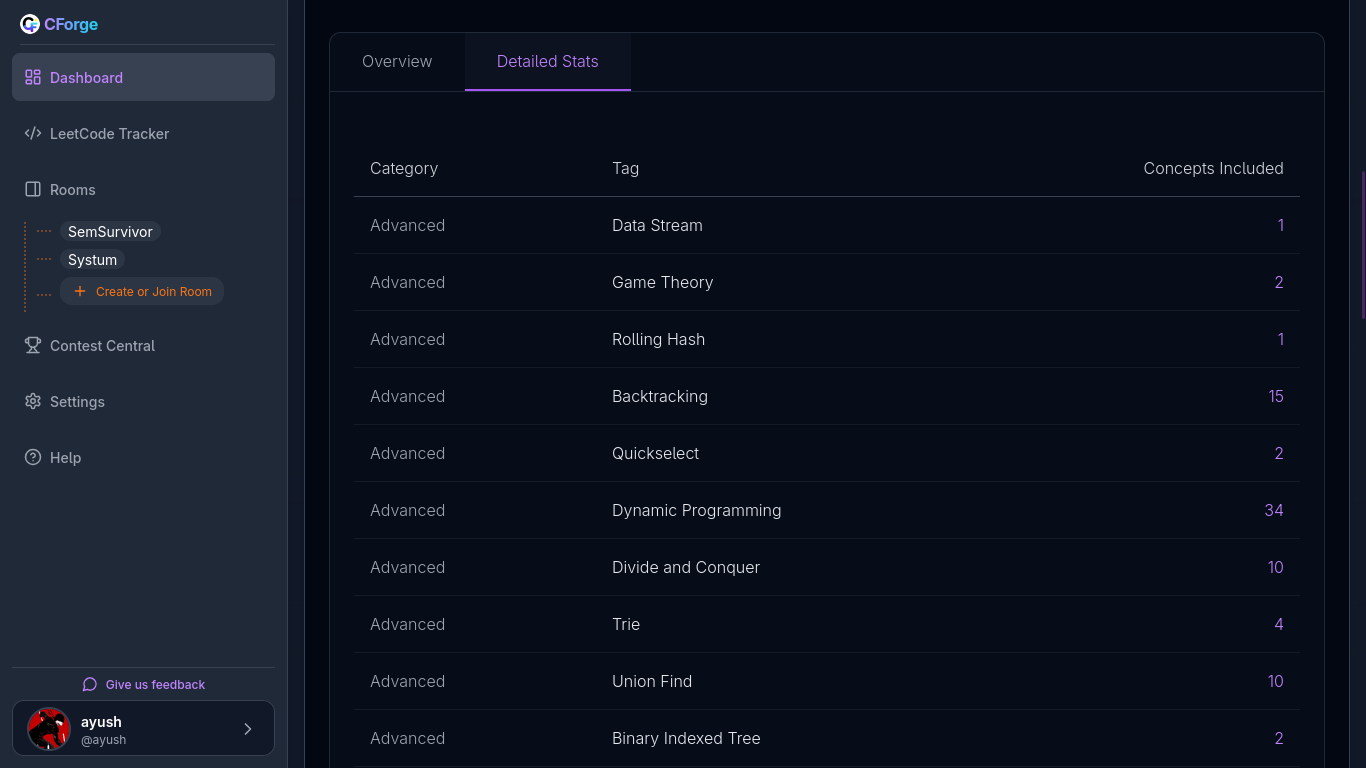Open the Systum room
This screenshot has width=1366, height=768.
(x=92, y=259)
